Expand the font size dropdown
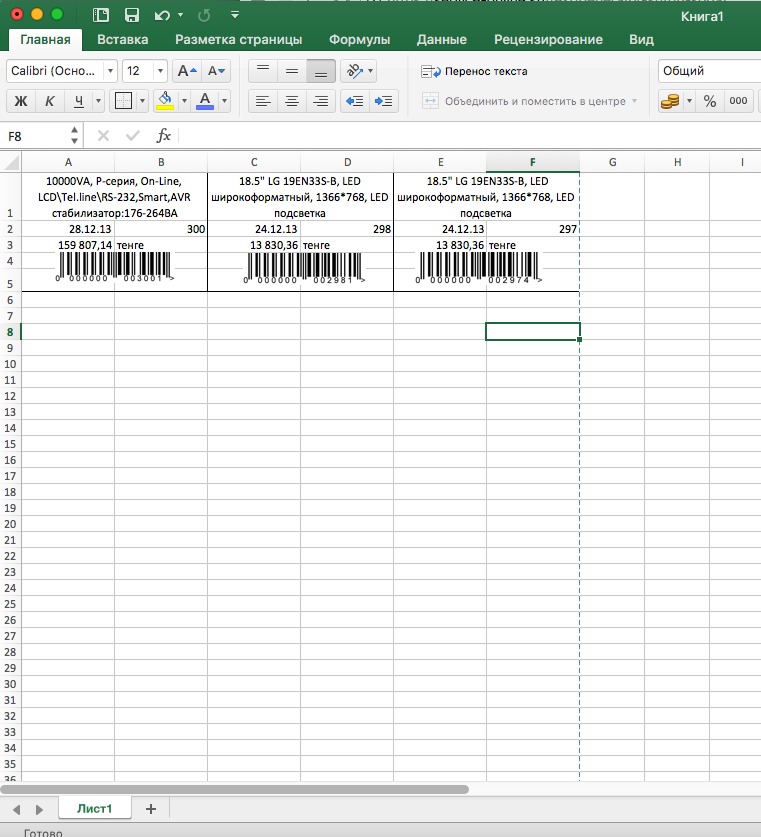The height and width of the screenshot is (837, 761). [x=160, y=71]
